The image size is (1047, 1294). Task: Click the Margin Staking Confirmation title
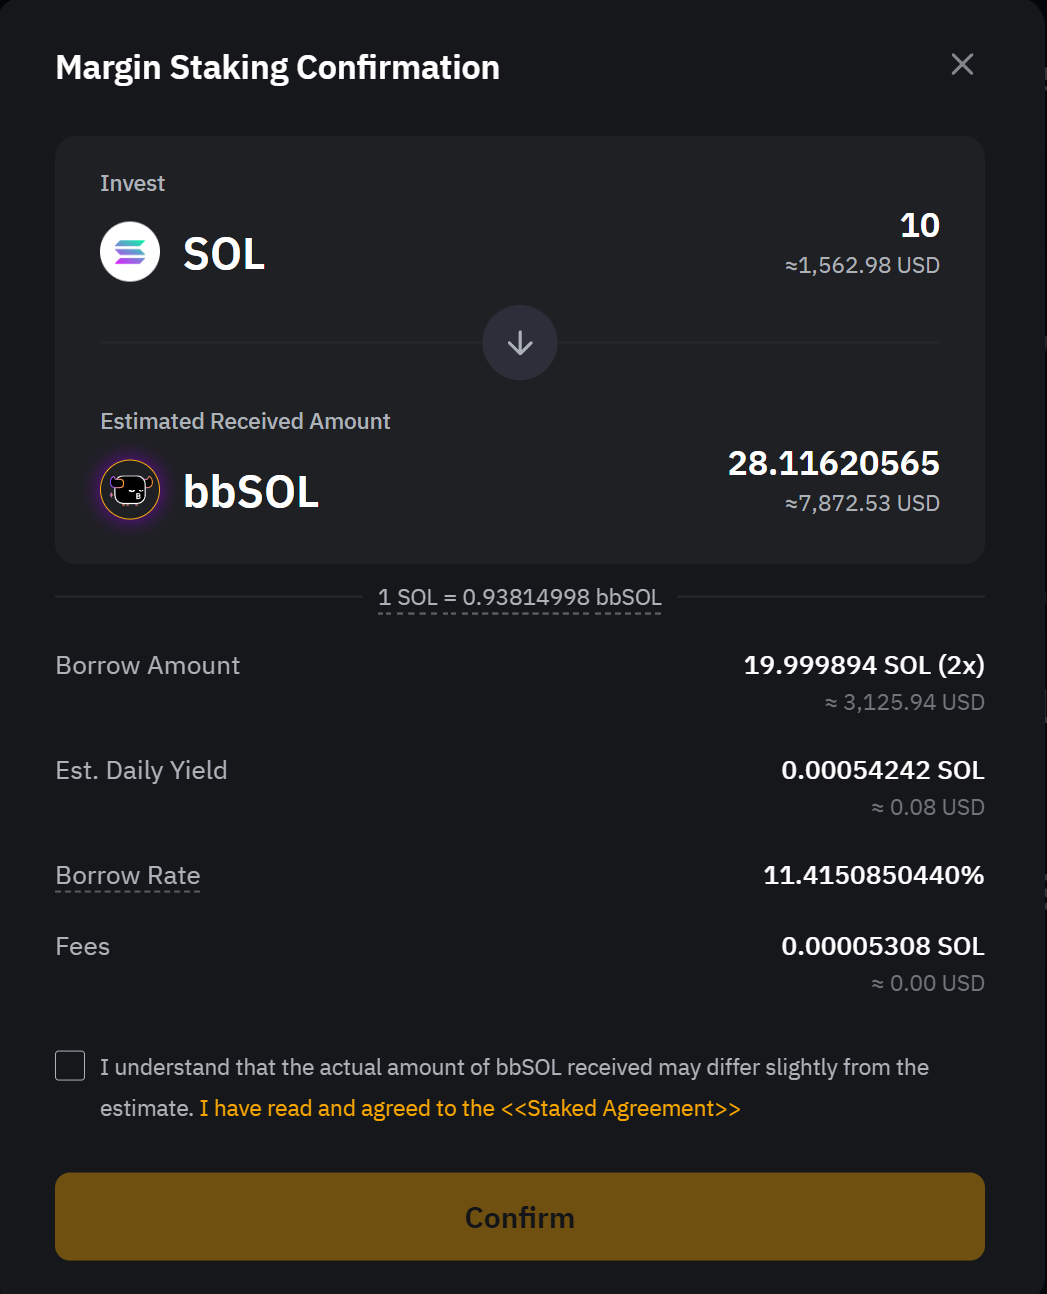(x=278, y=67)
